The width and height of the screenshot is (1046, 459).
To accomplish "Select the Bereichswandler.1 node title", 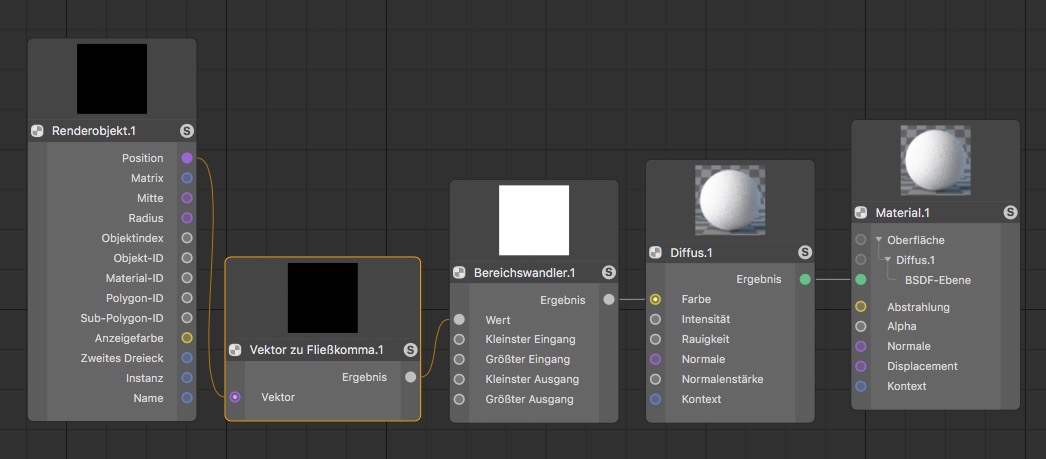I will coord(524,272).
